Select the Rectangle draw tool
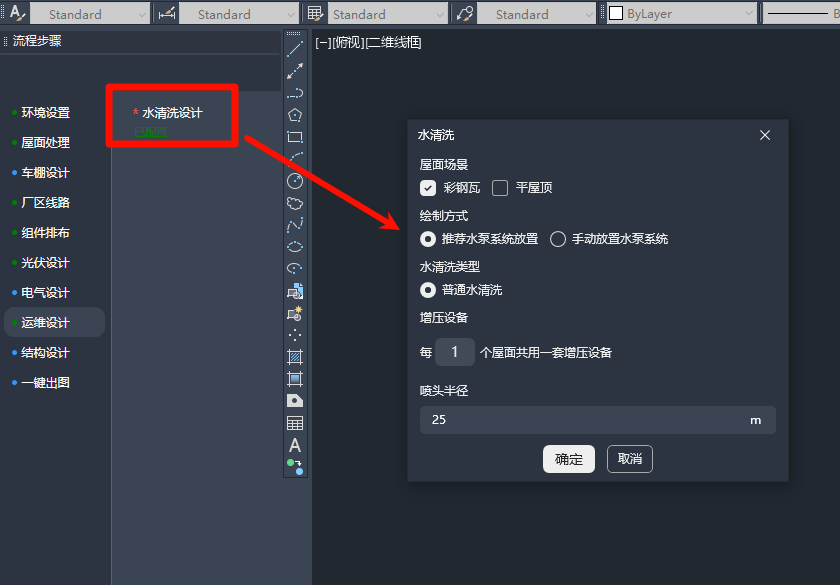Viewport: 840px width, 585px height. click(x=295, y=137)
